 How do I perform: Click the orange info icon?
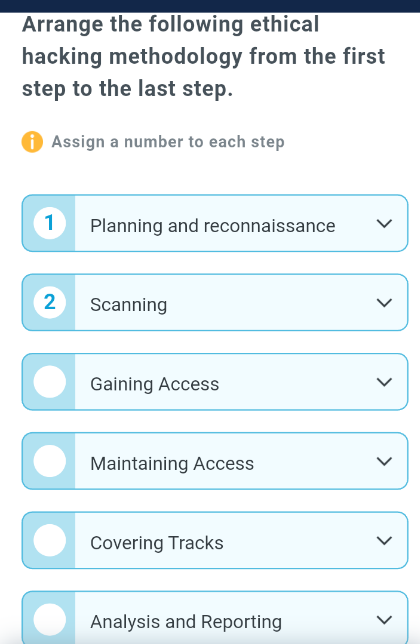pos(32,142)
